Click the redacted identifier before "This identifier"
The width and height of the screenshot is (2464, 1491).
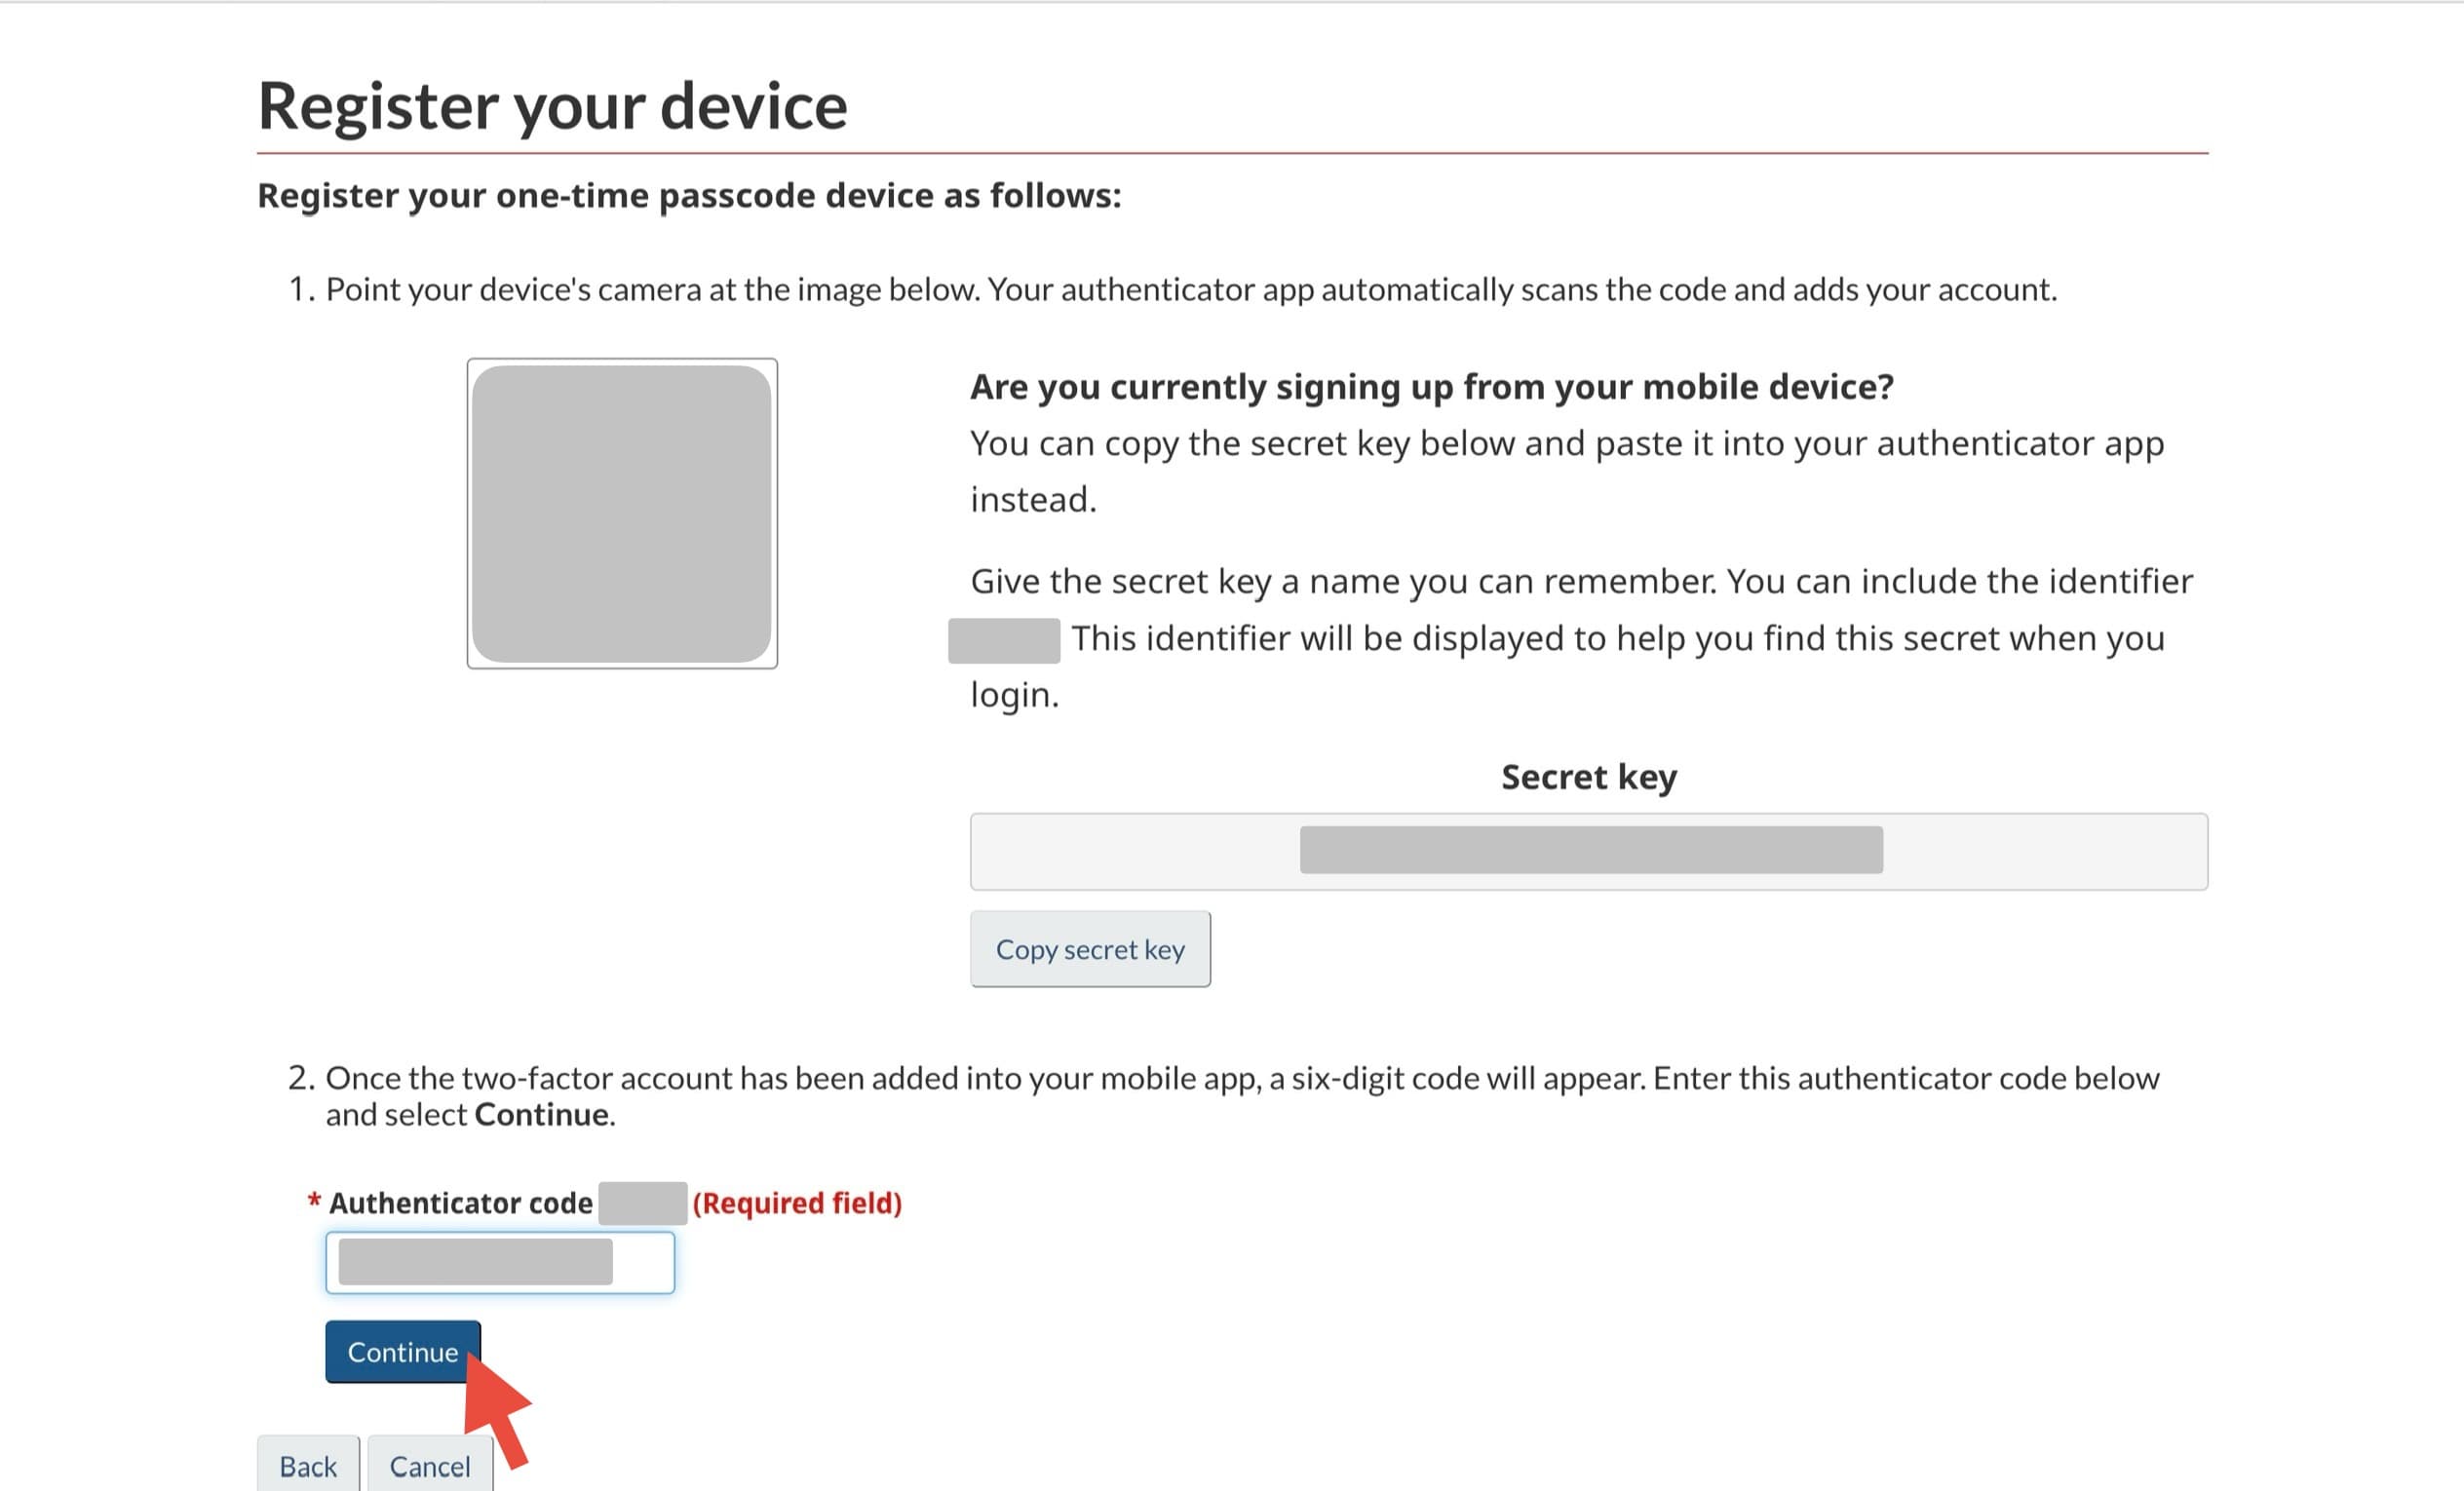(x=1003, y=640)
